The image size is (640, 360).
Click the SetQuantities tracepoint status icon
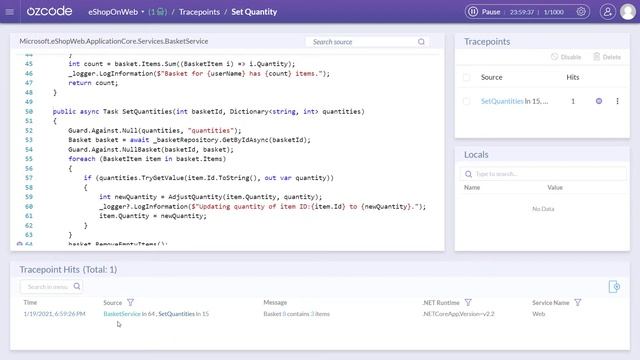[x=599, y=101]
